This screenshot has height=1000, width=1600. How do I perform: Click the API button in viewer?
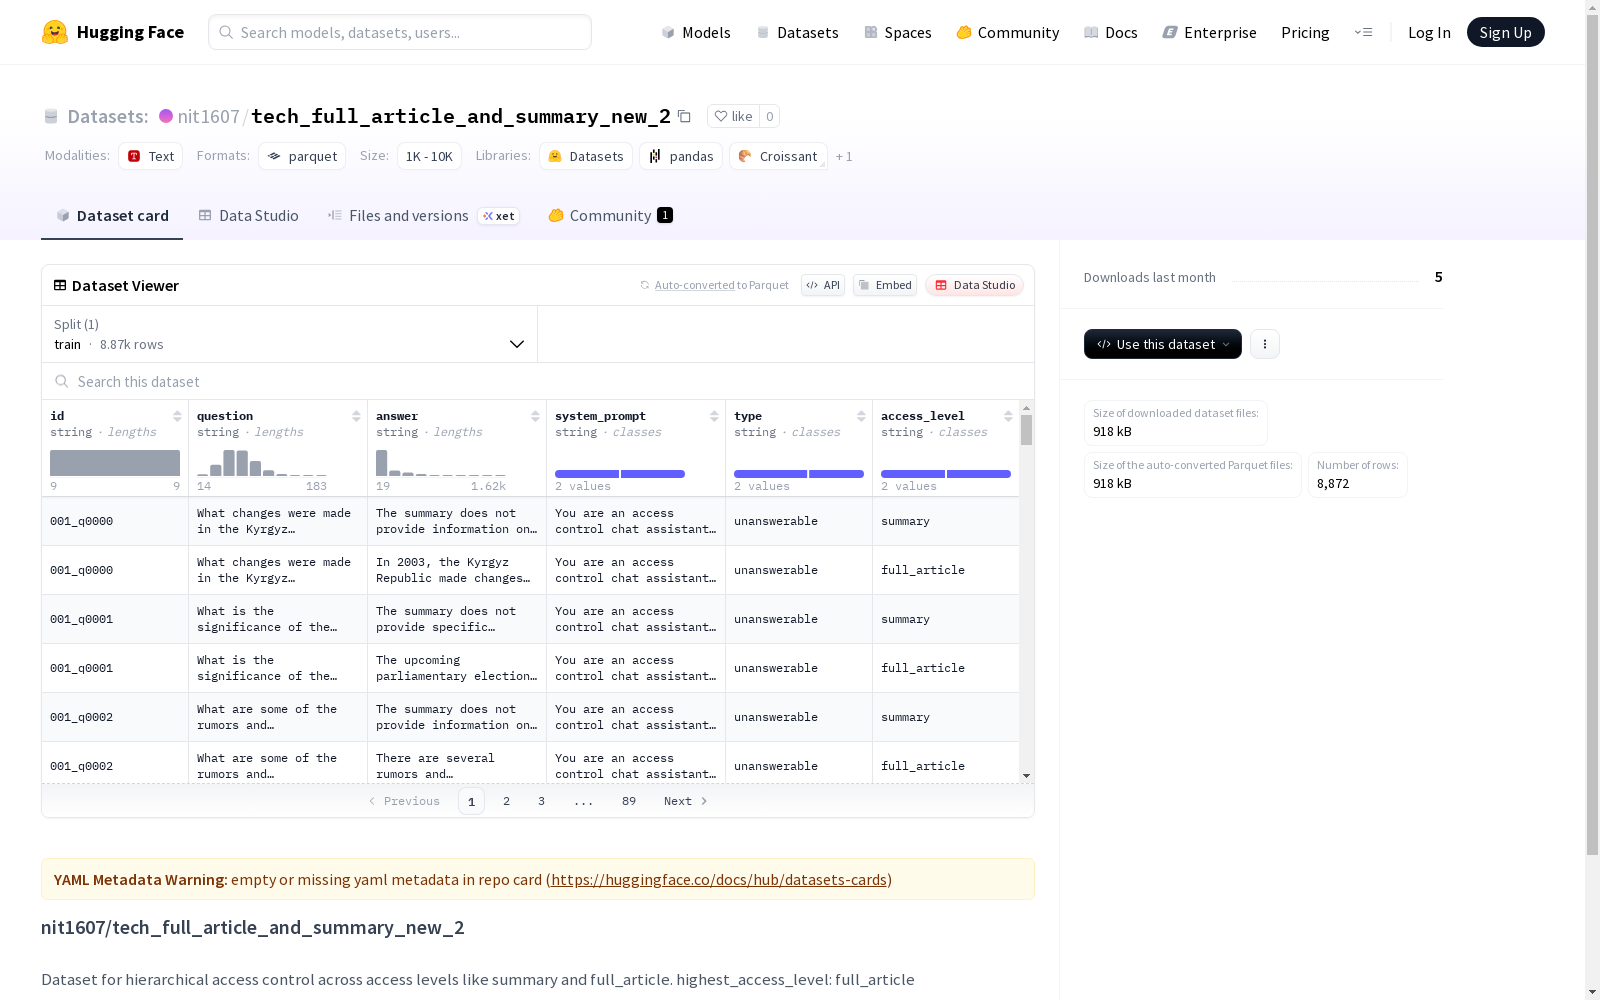[823, 285]
